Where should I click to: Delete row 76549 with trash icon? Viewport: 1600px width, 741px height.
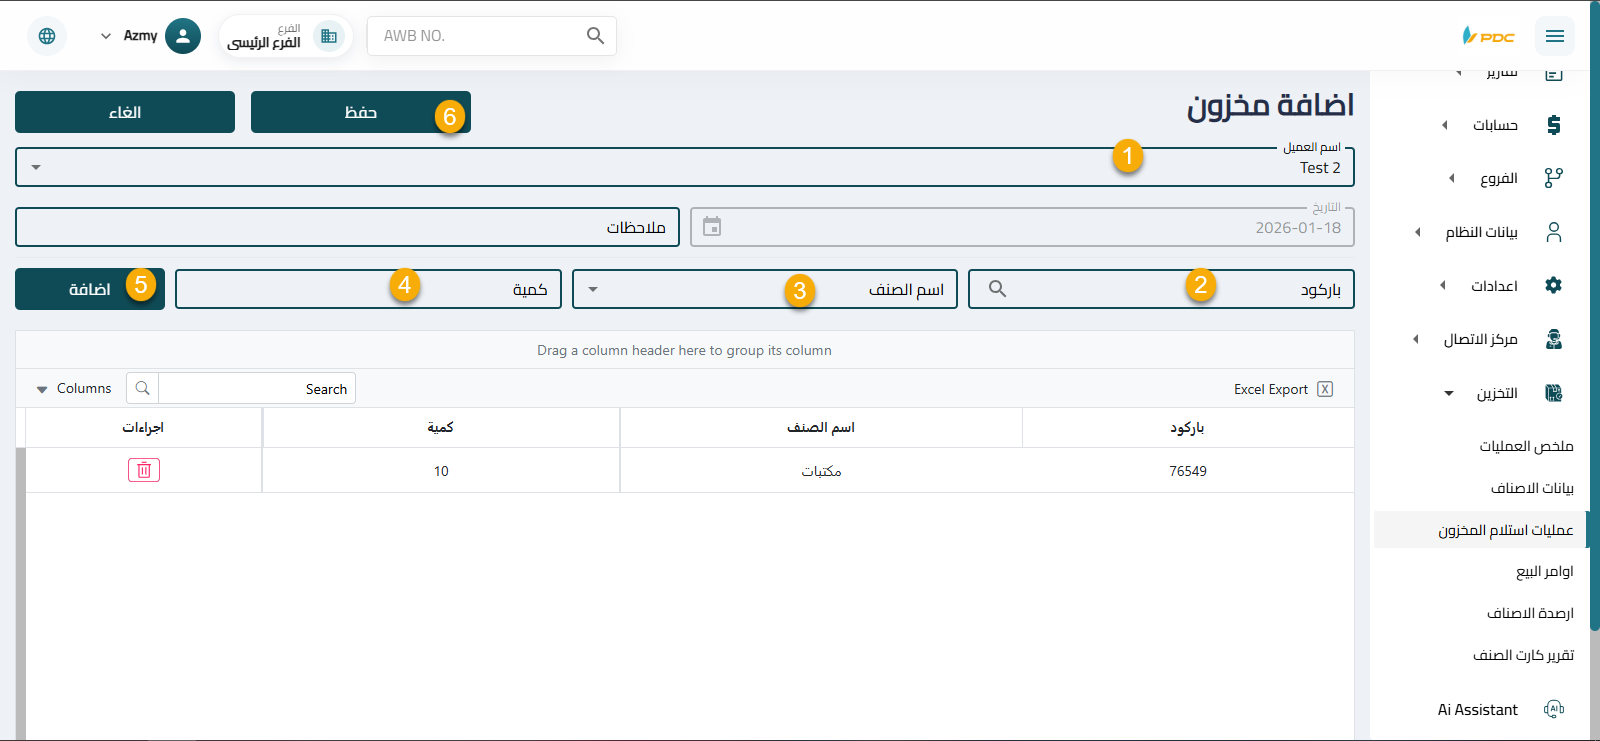[144, 470]
